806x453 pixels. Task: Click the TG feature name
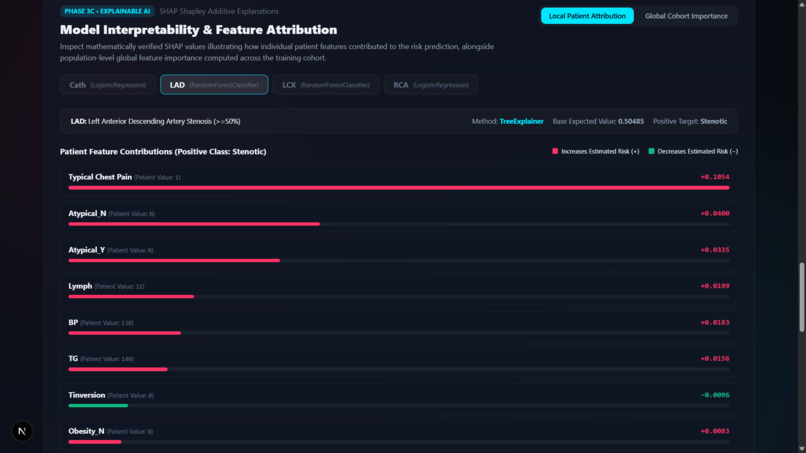(x=73, y=358)
